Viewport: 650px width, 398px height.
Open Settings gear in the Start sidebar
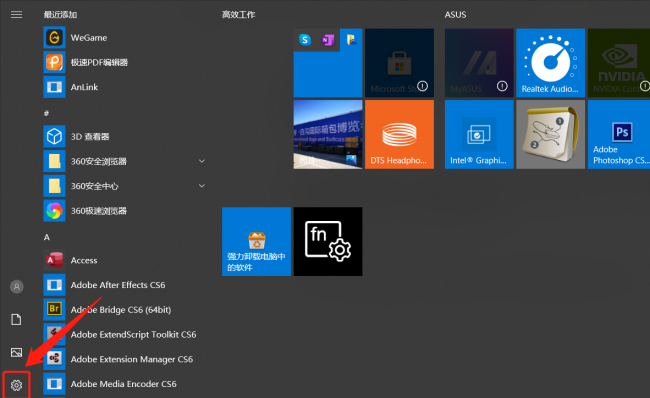click(17, 385)
